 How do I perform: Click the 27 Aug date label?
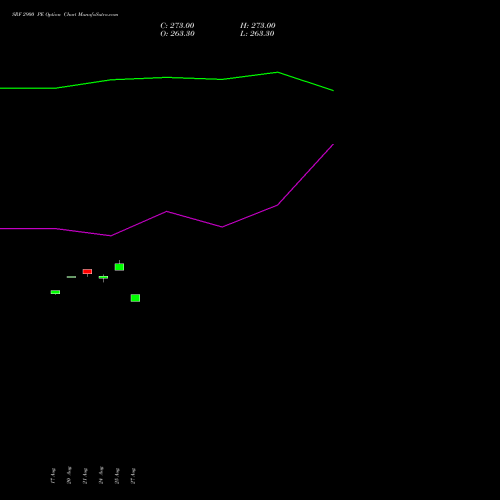(x=133, y=476)
